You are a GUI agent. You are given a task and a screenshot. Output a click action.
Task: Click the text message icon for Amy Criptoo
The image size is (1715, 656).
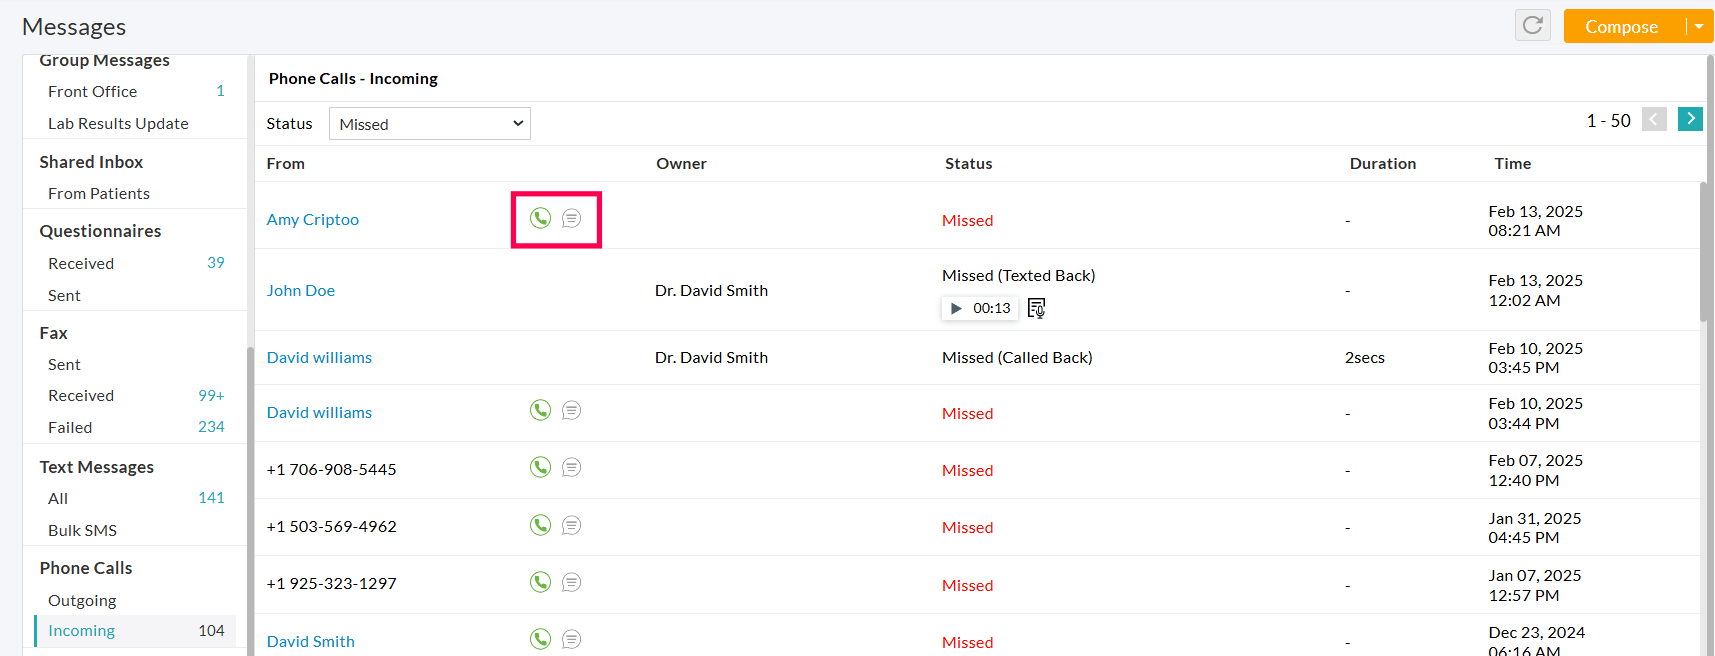[571, 218]
